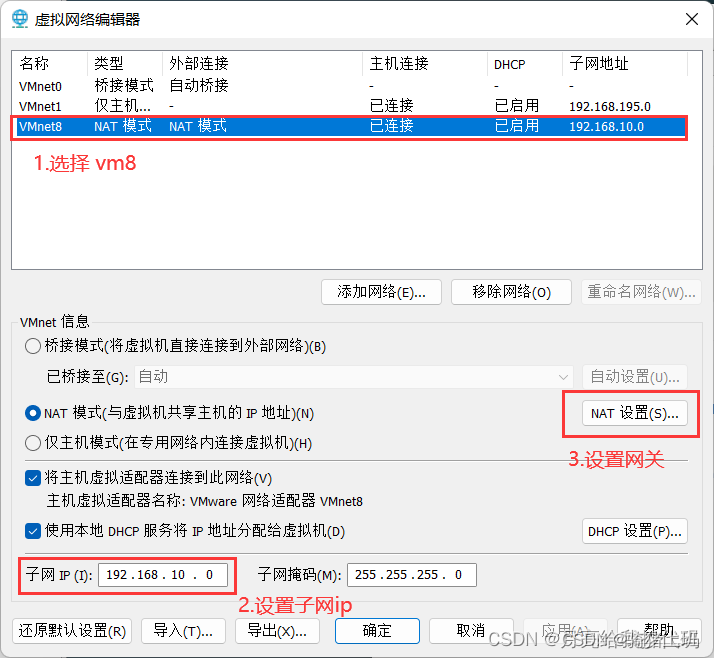This screenshot has width=714, height=658.
Task: Click the 导入(T)... button
Action: click(x=183, y=631)
